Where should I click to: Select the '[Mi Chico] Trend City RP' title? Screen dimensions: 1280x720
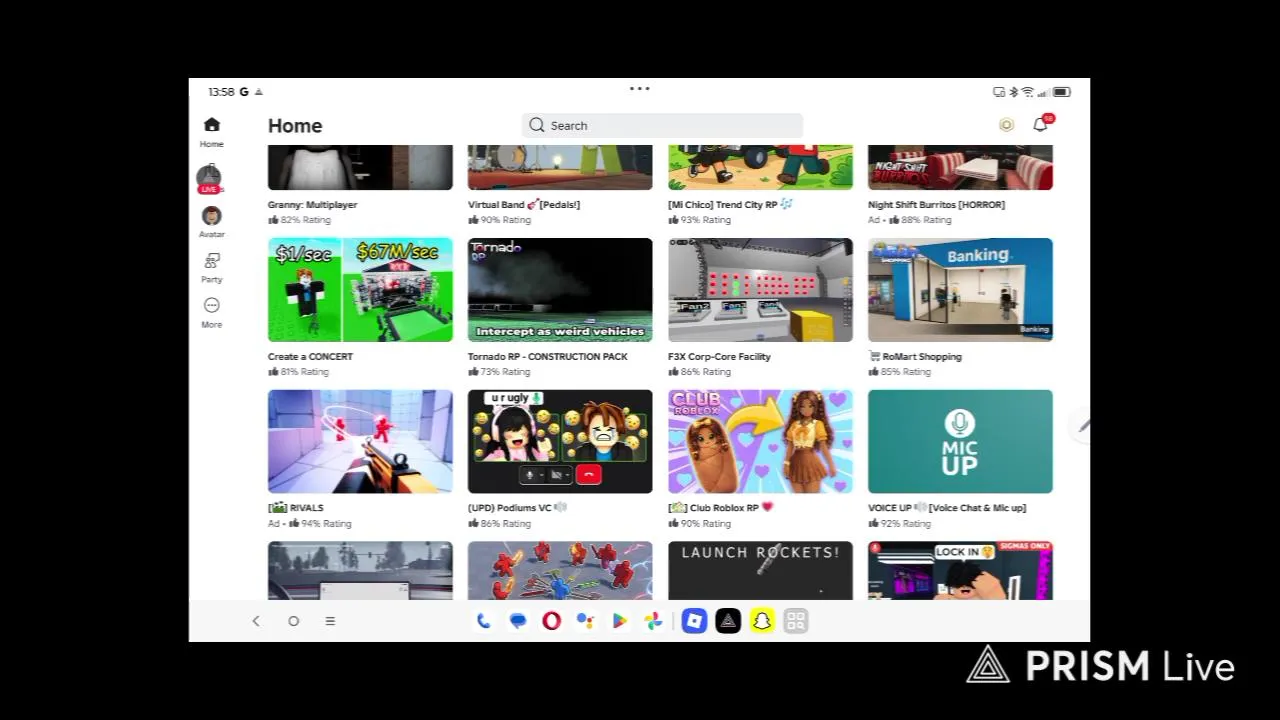click(x=730, y=205)
